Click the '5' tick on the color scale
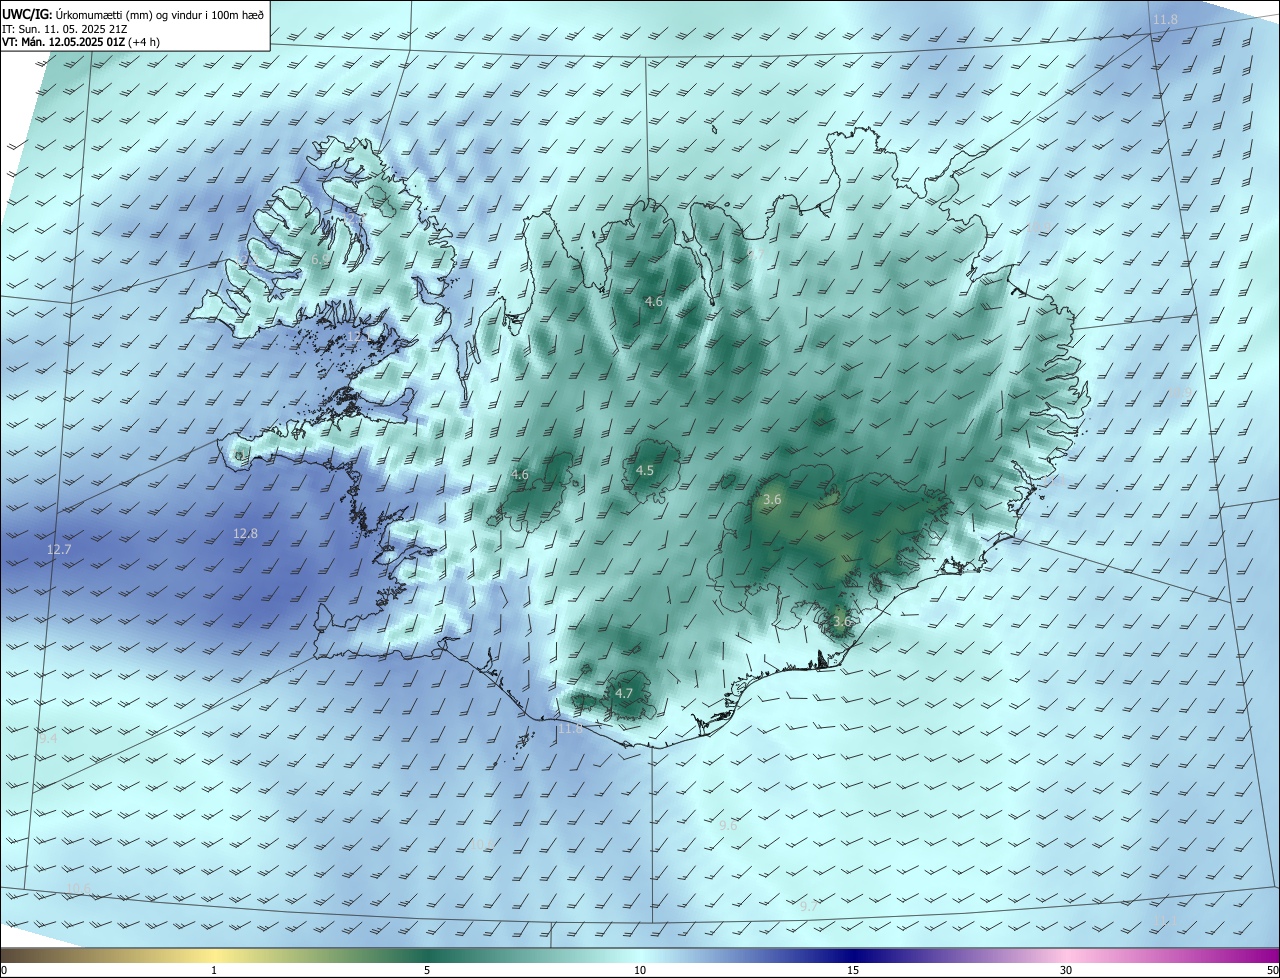The height and width of the screenshot is (978, 1280). (x=427, y=971)
